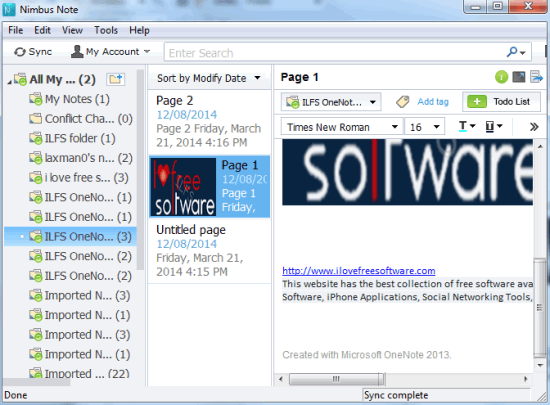Select the Page 2 note
Viewport: 550px width, 405px height.
pos(209,122)
